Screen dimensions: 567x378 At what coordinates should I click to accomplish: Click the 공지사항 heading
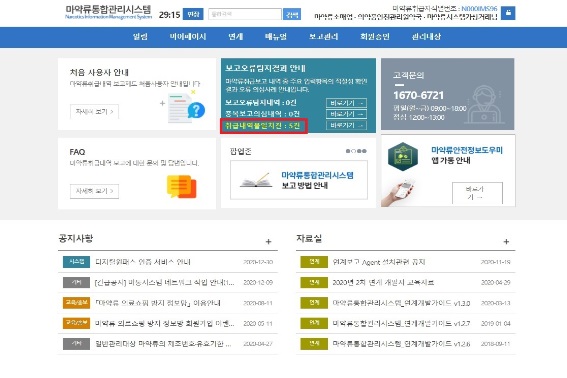[x=76, y=238]
